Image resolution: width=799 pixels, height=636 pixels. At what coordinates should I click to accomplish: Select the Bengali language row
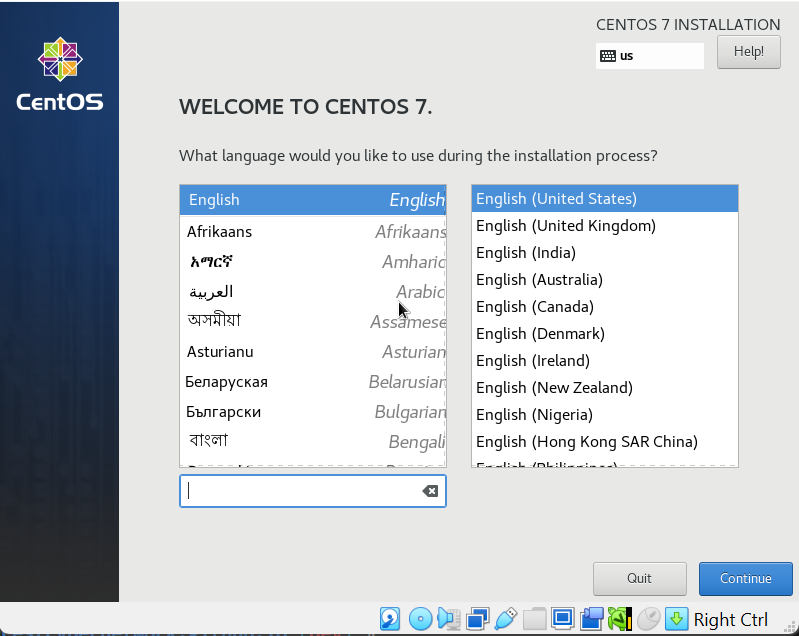(313, 441)
